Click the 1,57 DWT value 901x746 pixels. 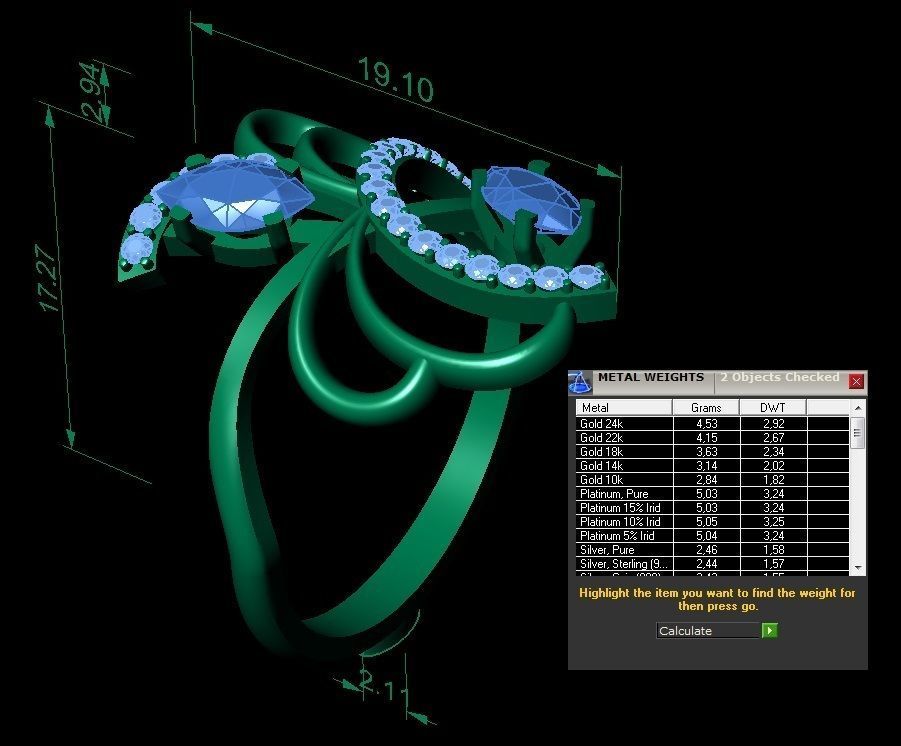click(773, 564)
